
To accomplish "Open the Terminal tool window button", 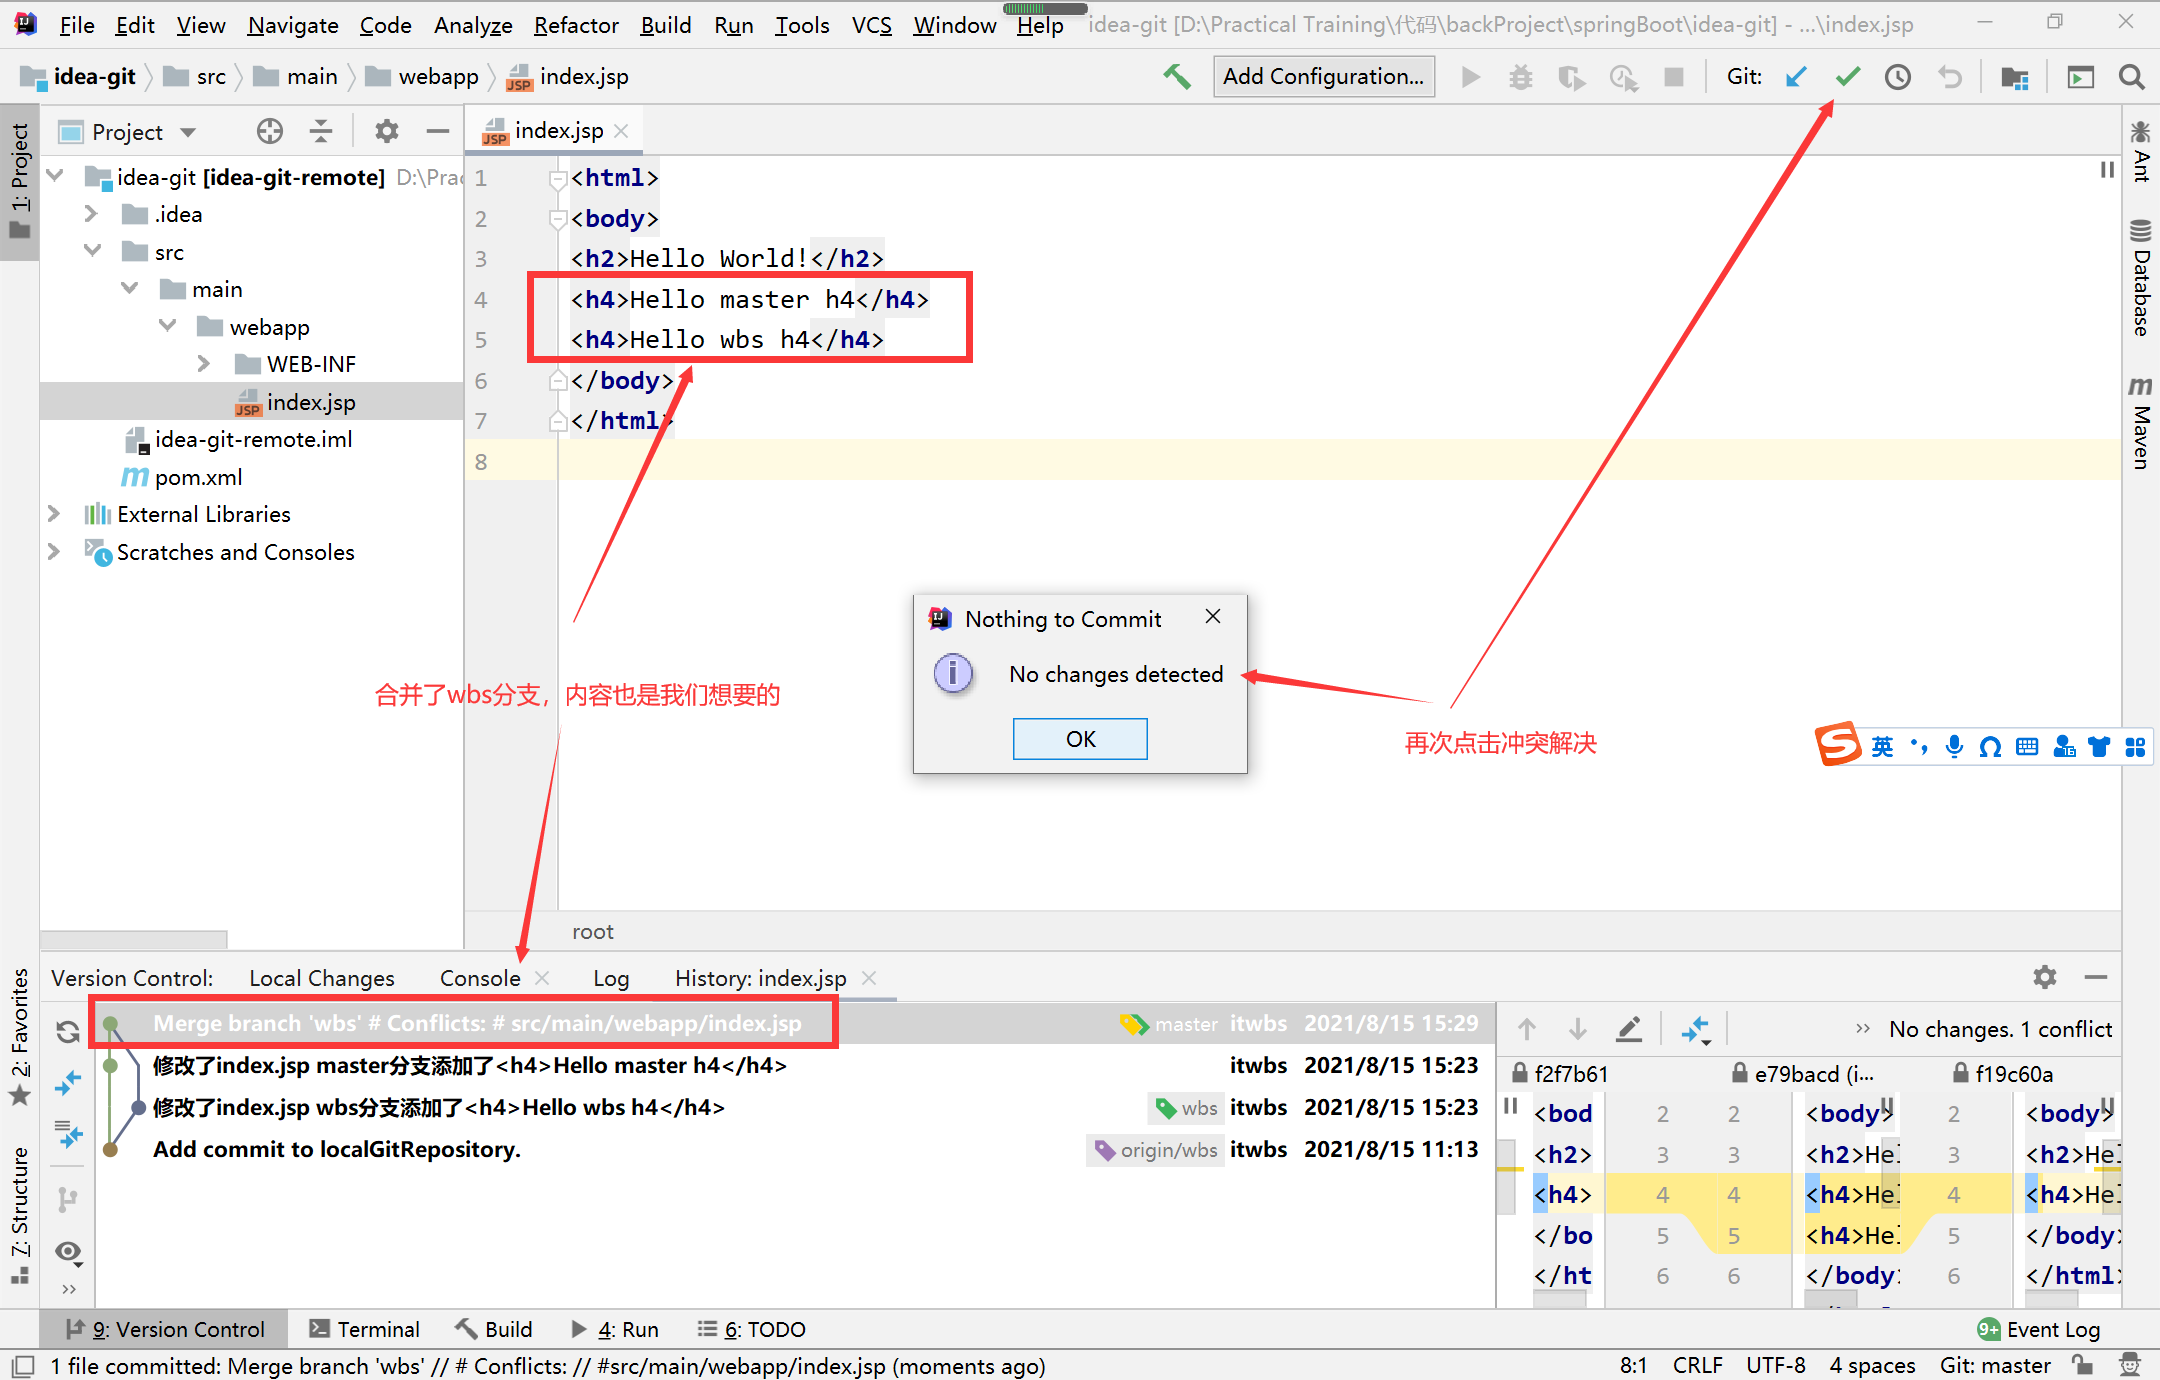I will point(364,1329).
